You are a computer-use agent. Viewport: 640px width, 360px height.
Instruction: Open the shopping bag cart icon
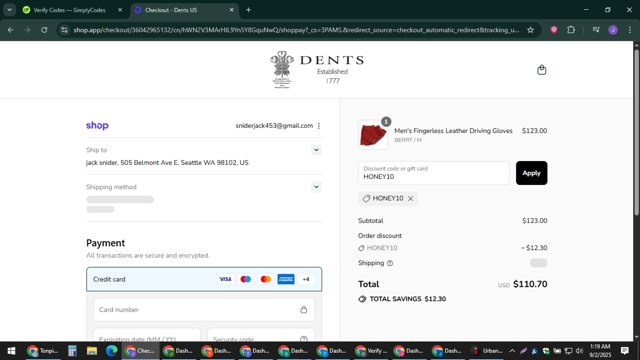(541, 70)
